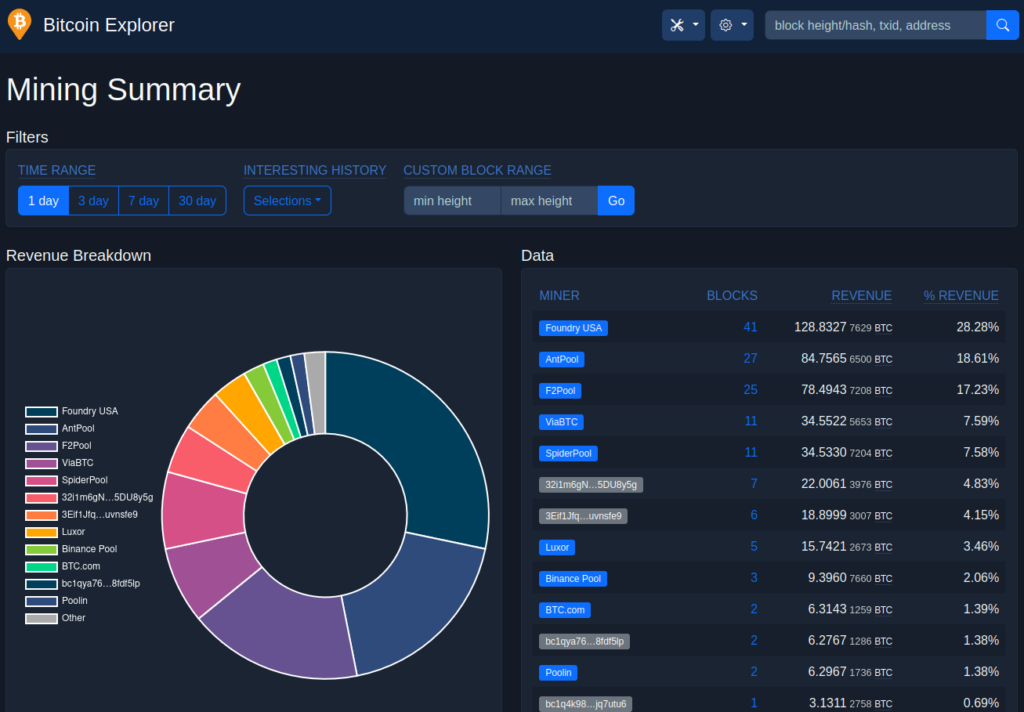Toggle Binance Pool legend item
The height and width of the screenshot is (712, 1024).
[71, 549]
